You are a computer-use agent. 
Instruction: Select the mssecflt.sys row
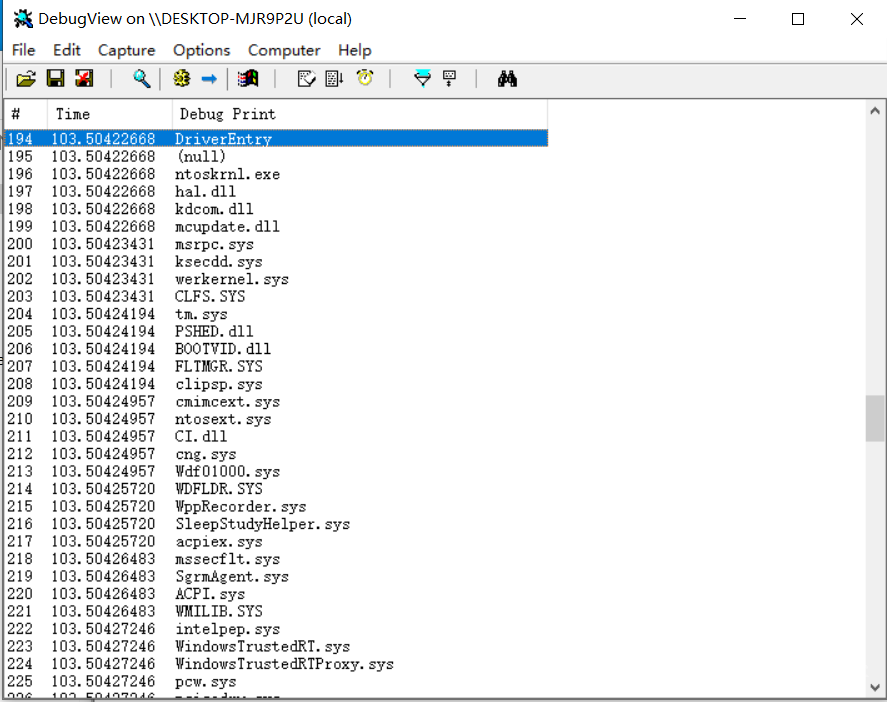tap(277, 559)
